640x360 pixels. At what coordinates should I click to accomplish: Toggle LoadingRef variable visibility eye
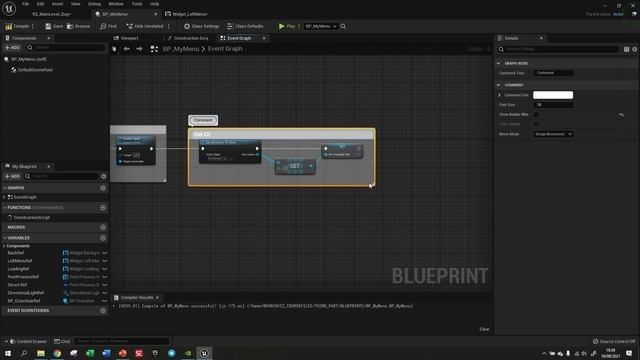tap(105, 269)
